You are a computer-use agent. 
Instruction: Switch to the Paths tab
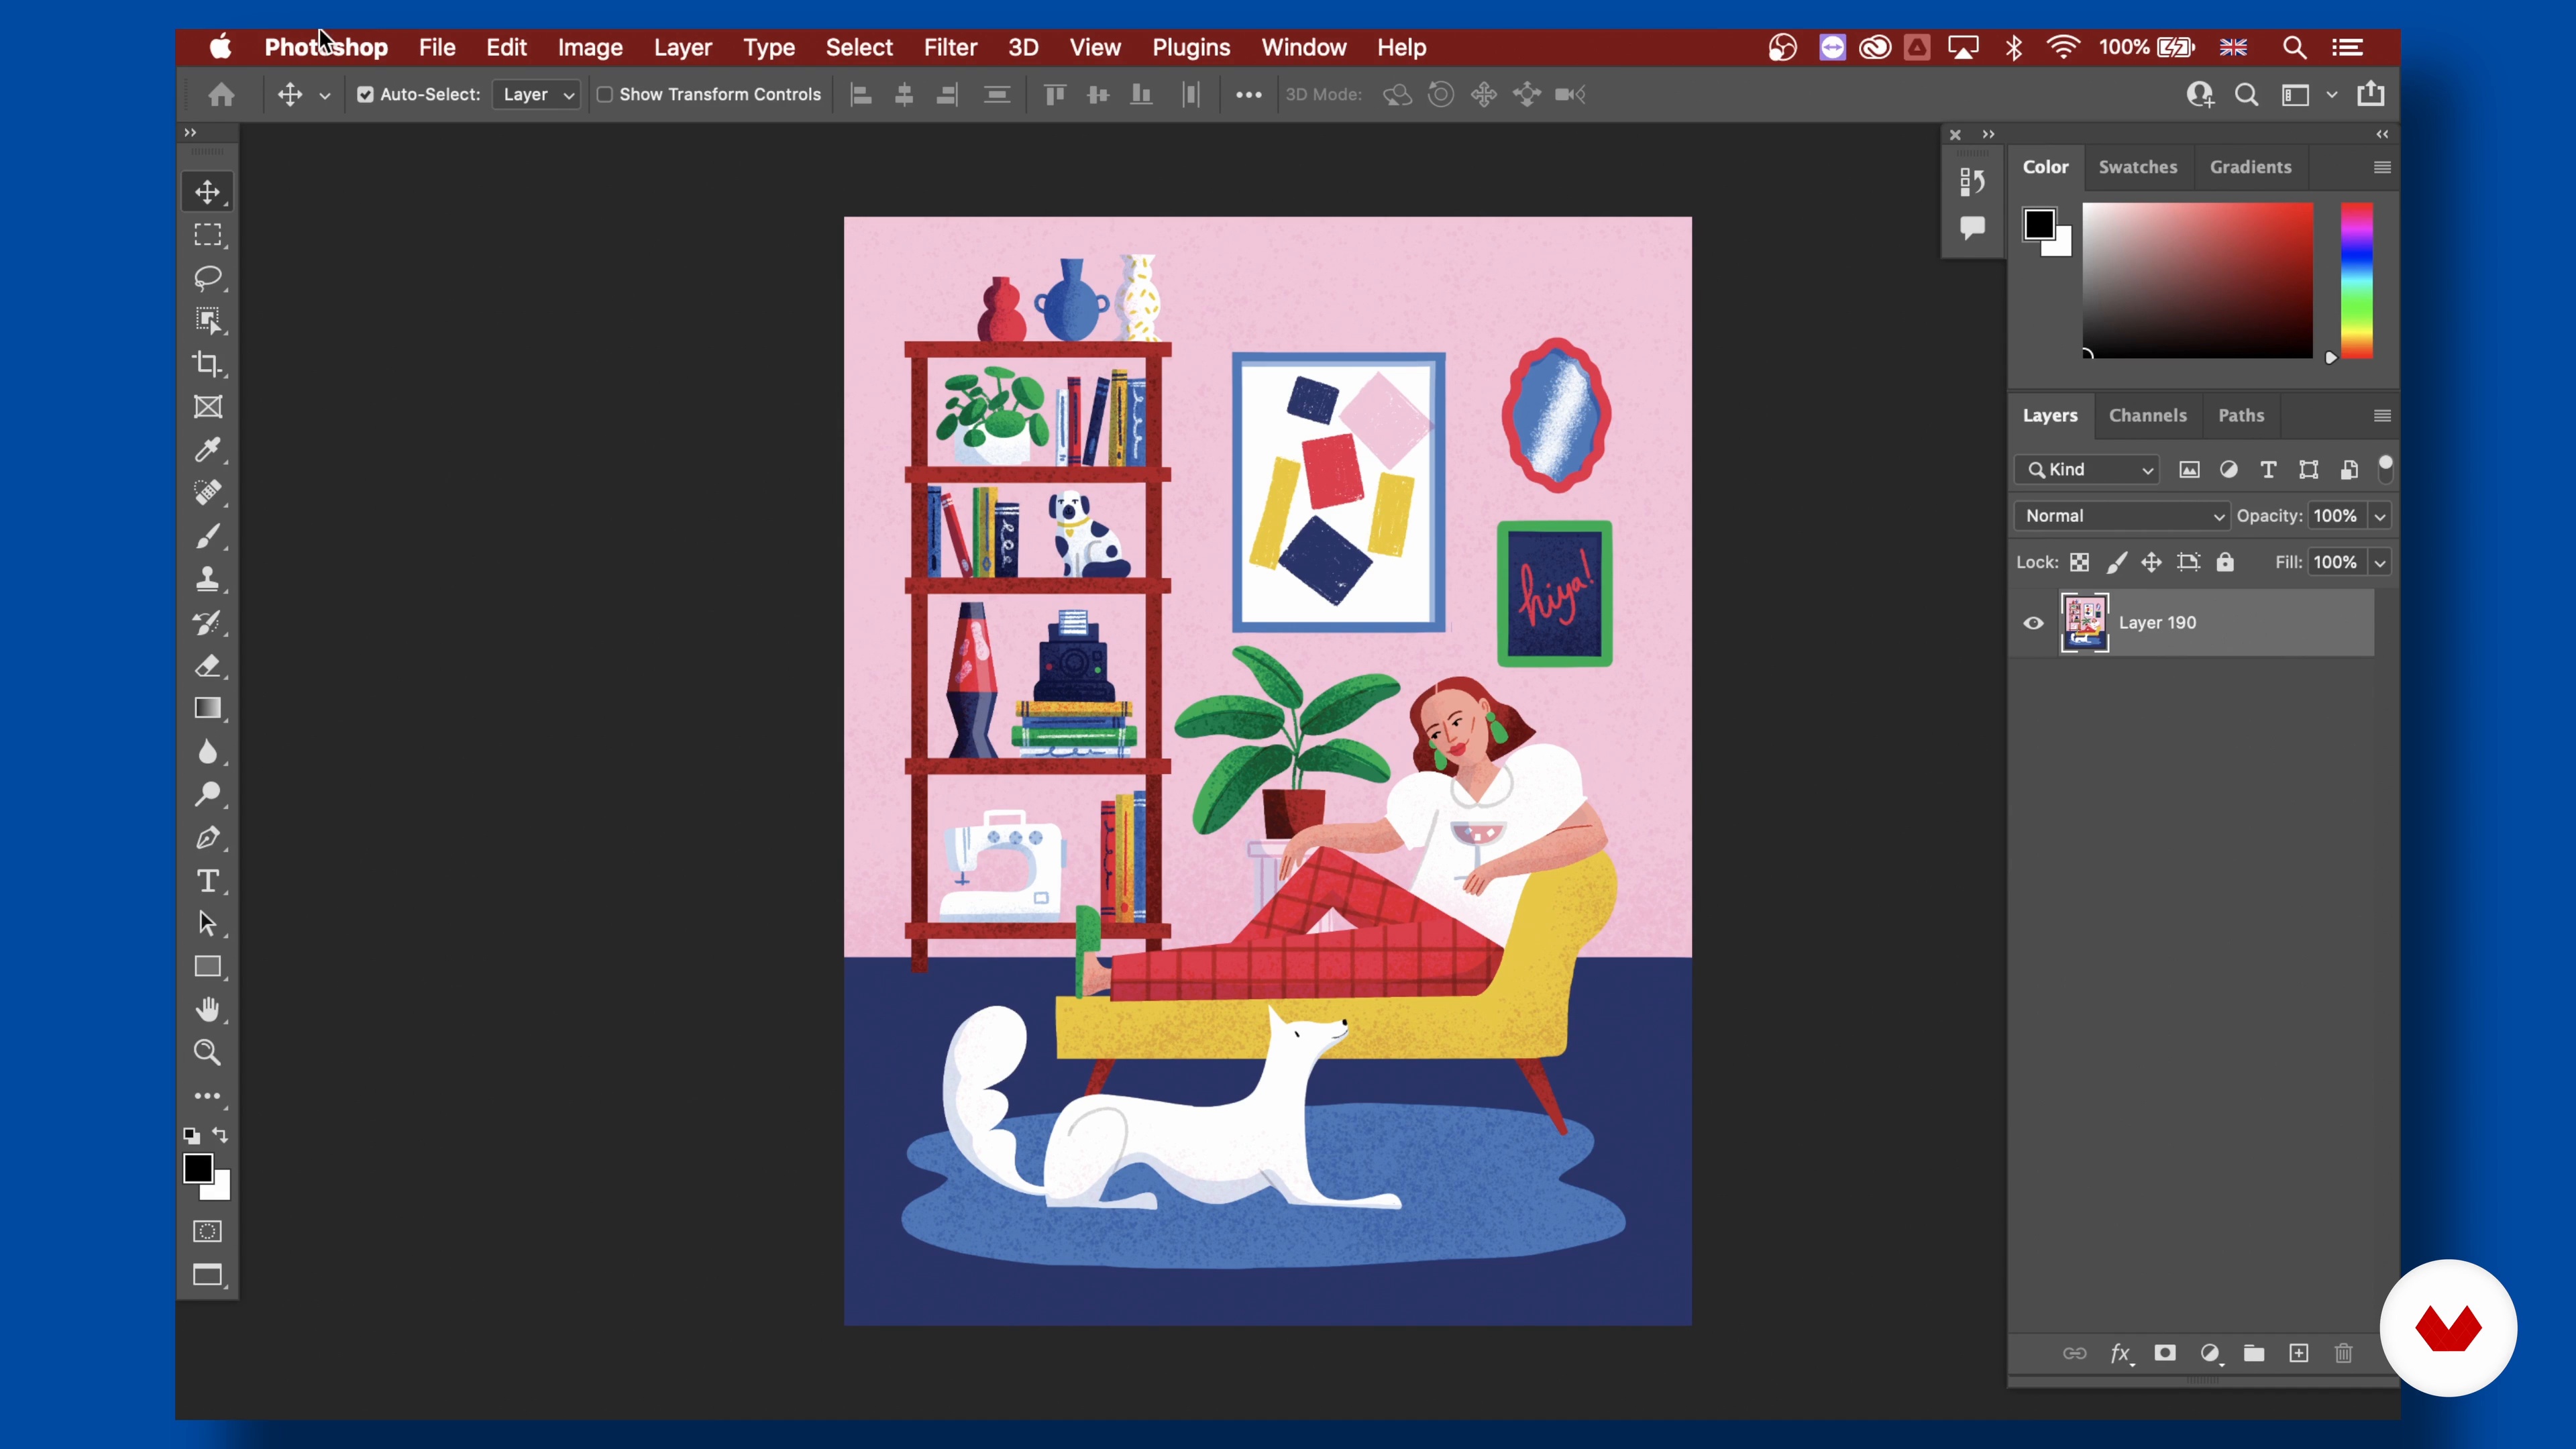click(x=2241, y=415)
